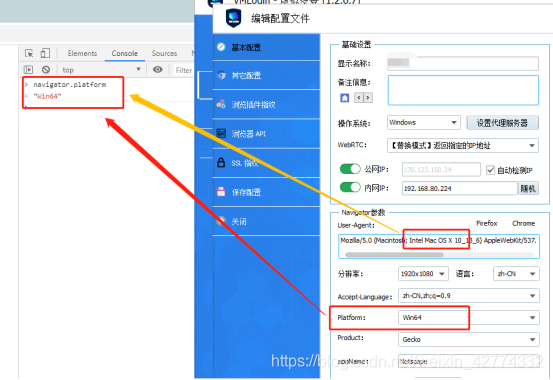Click the icon beside 关闭
The width and height of the screenshot is (553, 380).
click(221, 221)
